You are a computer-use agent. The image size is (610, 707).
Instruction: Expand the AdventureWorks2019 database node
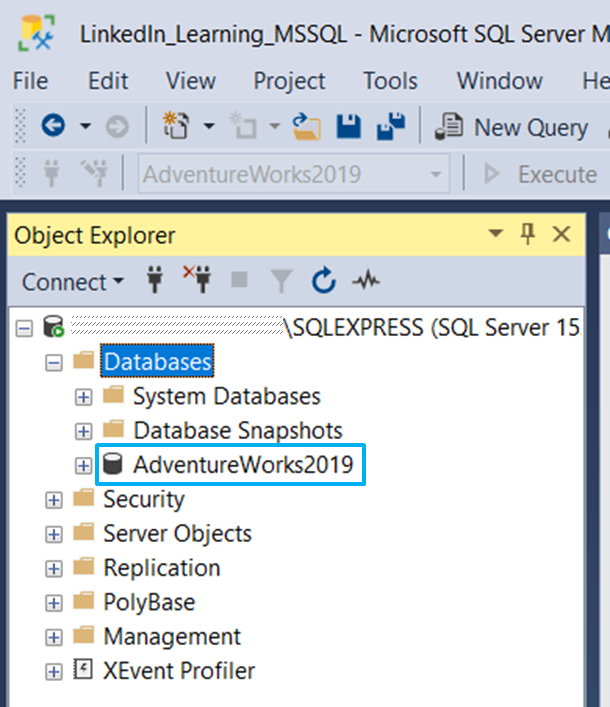click(83, 466)
